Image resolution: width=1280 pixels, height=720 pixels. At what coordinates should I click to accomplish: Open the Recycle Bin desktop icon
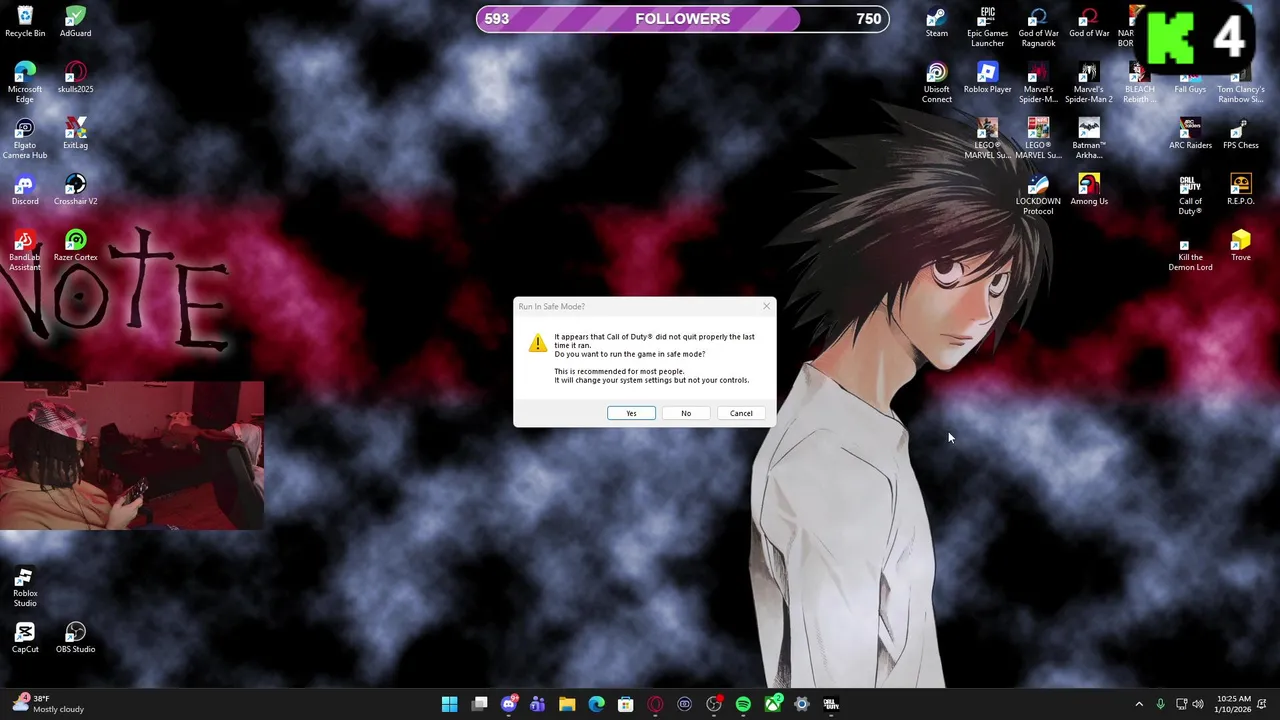click(25, 22)
